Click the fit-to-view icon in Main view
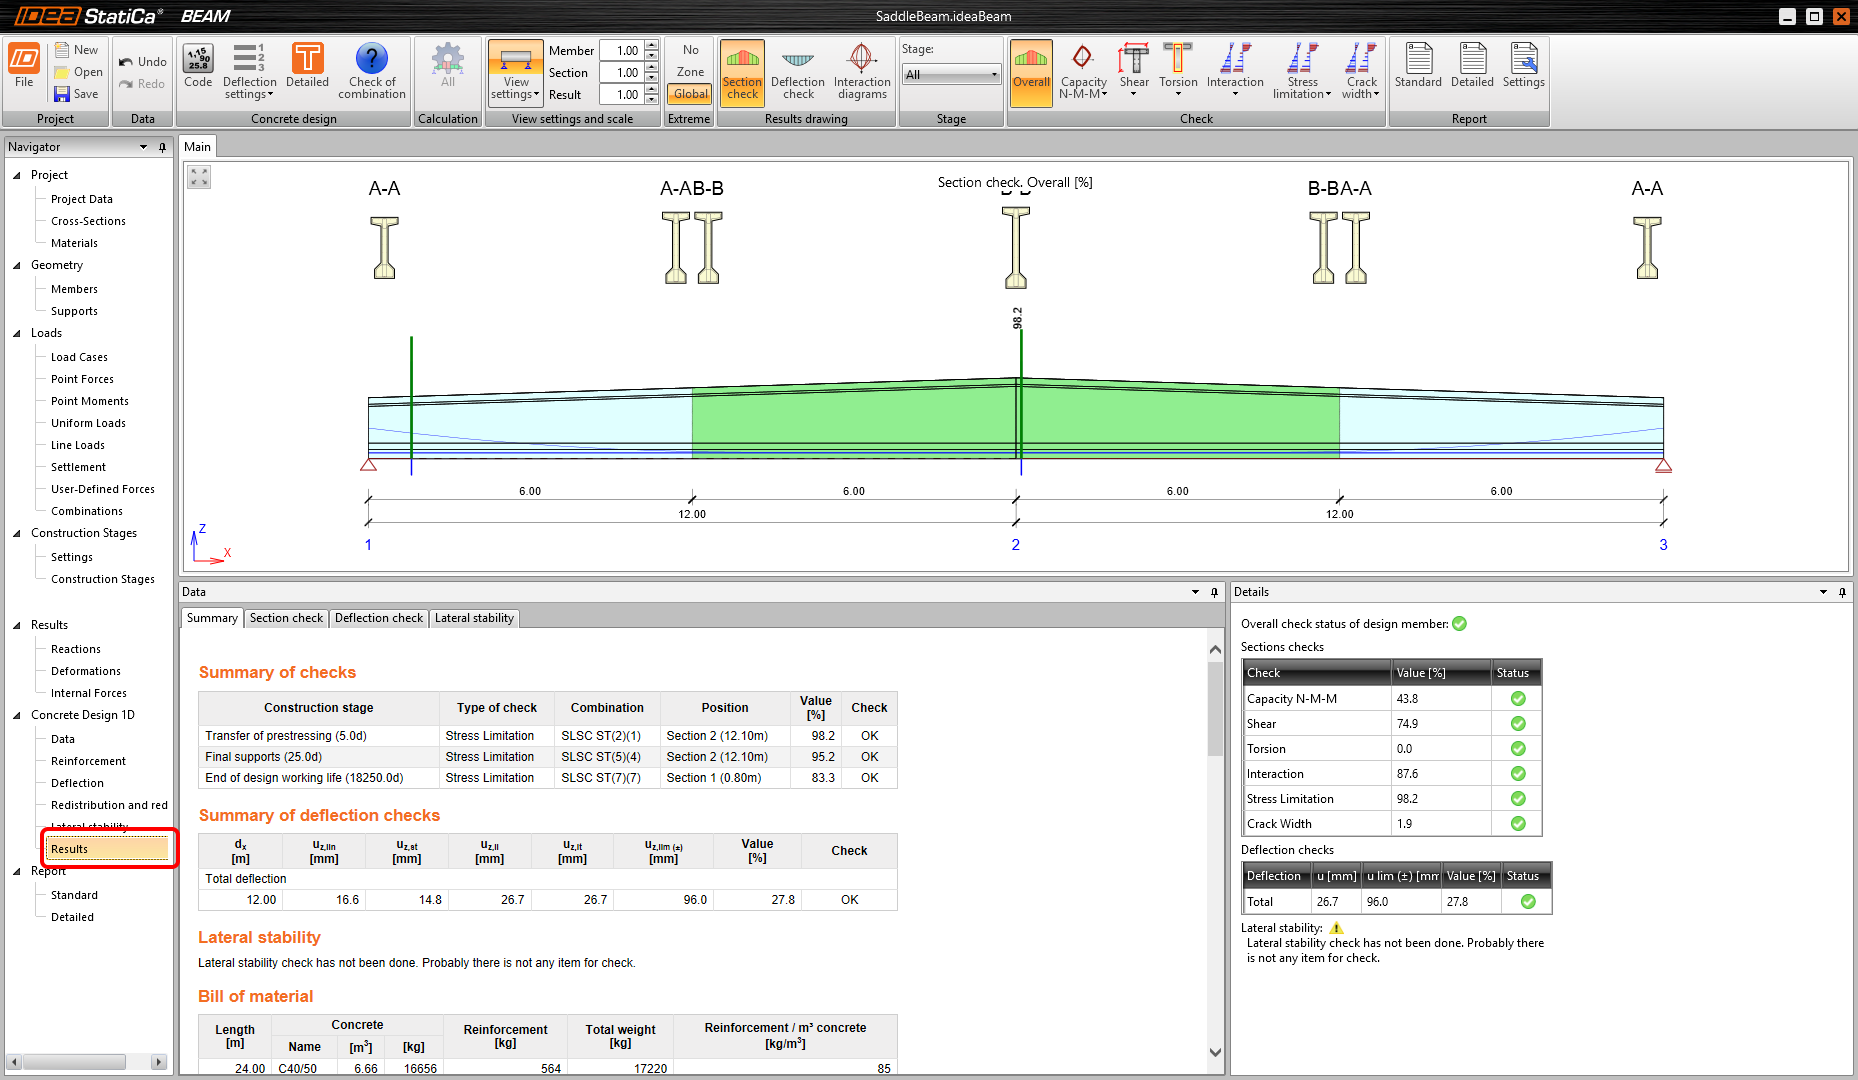Viewport: 1858px width, 1080px height. coord(199,177)
